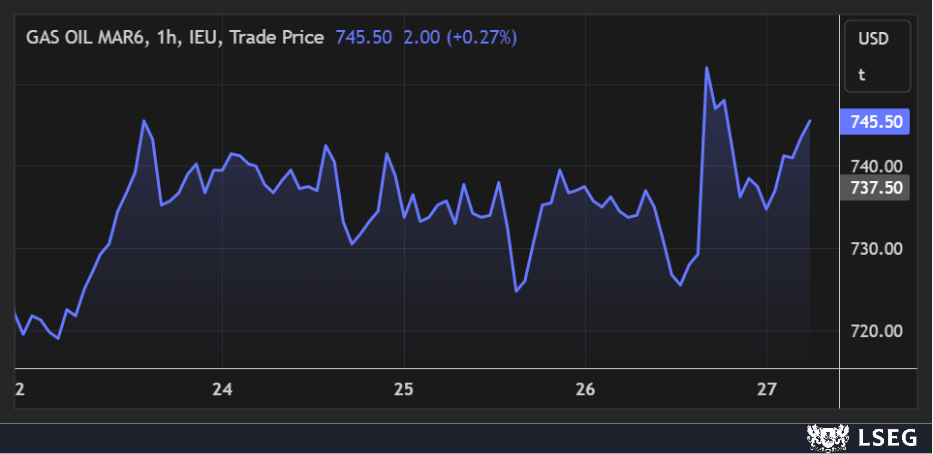Screen dimensions: 933x454
Task: Select date 24 on the time axis
Action: tap(222, 389)
